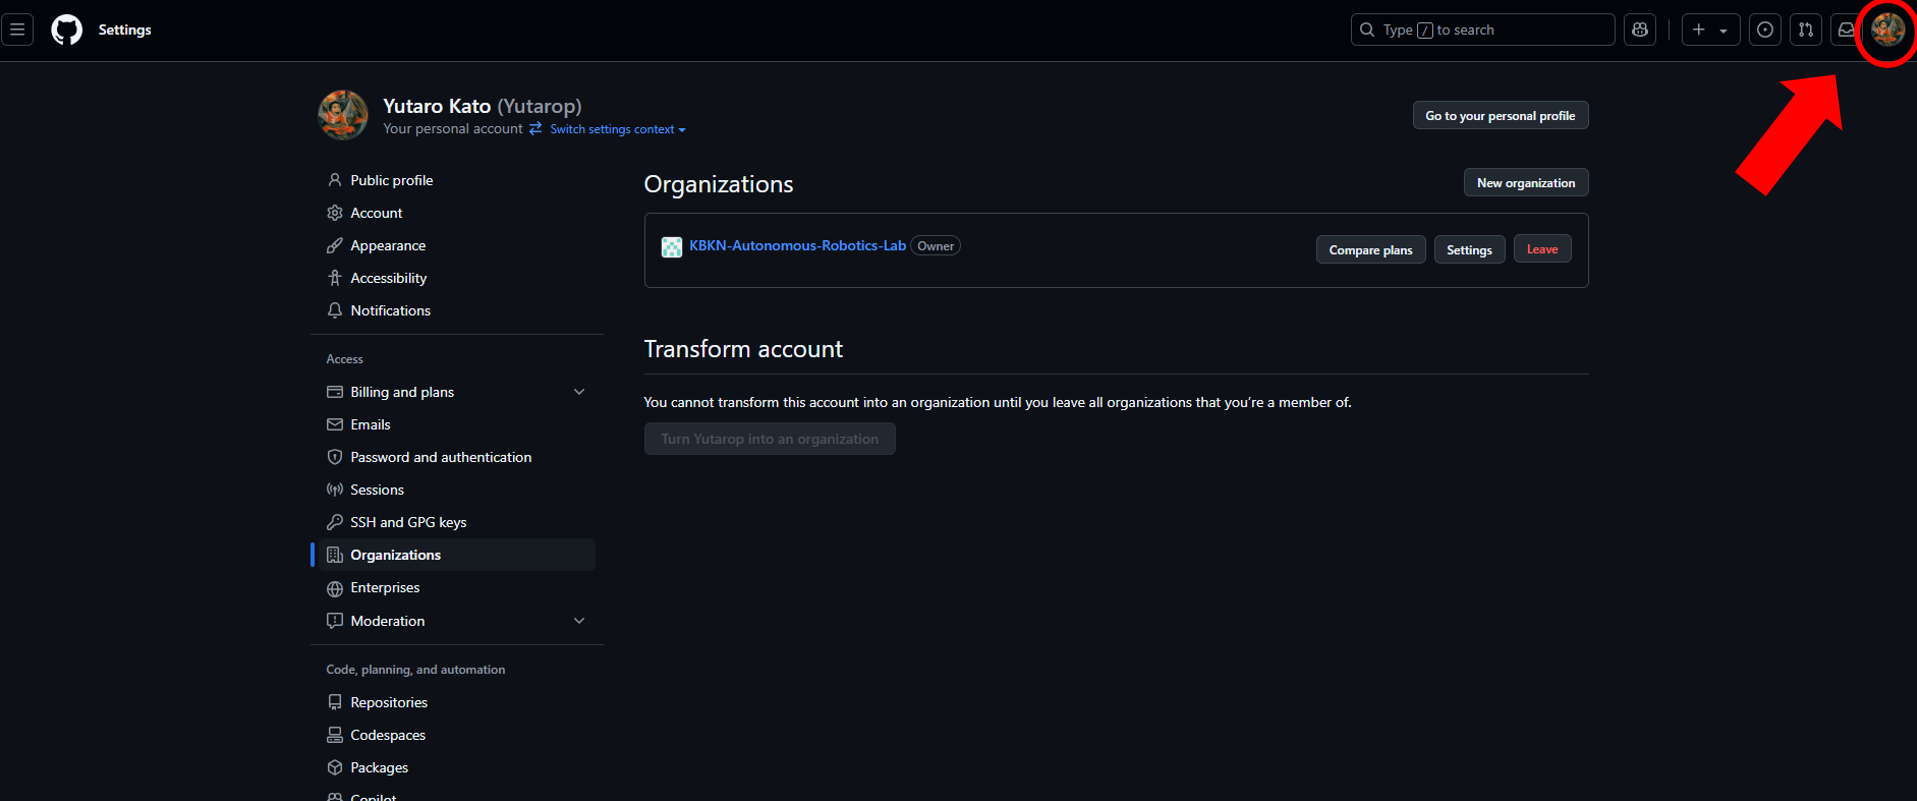Click the KBKN organization avatar

click(672, 247)
